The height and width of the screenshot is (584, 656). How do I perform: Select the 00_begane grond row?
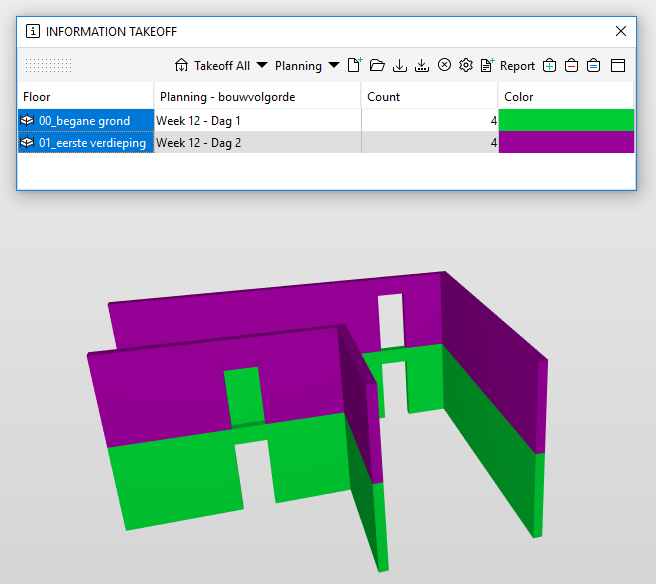point(85,121)
